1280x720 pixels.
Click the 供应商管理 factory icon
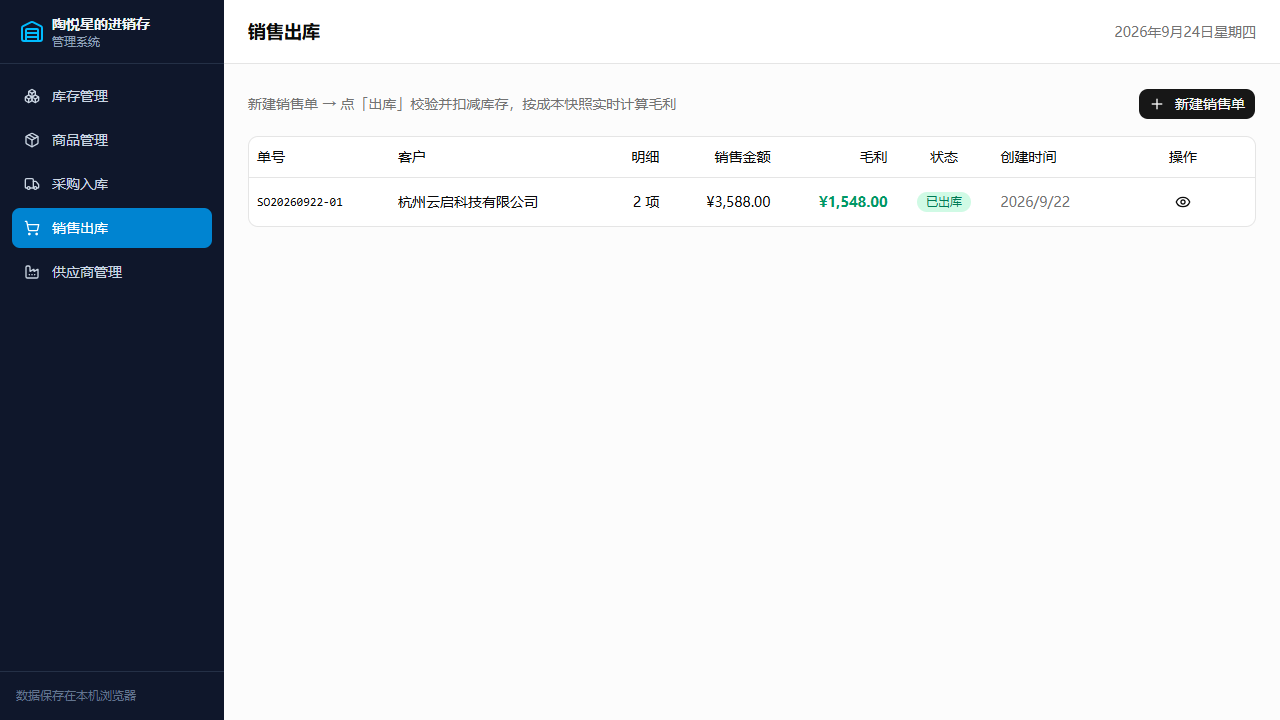(32, 272)
